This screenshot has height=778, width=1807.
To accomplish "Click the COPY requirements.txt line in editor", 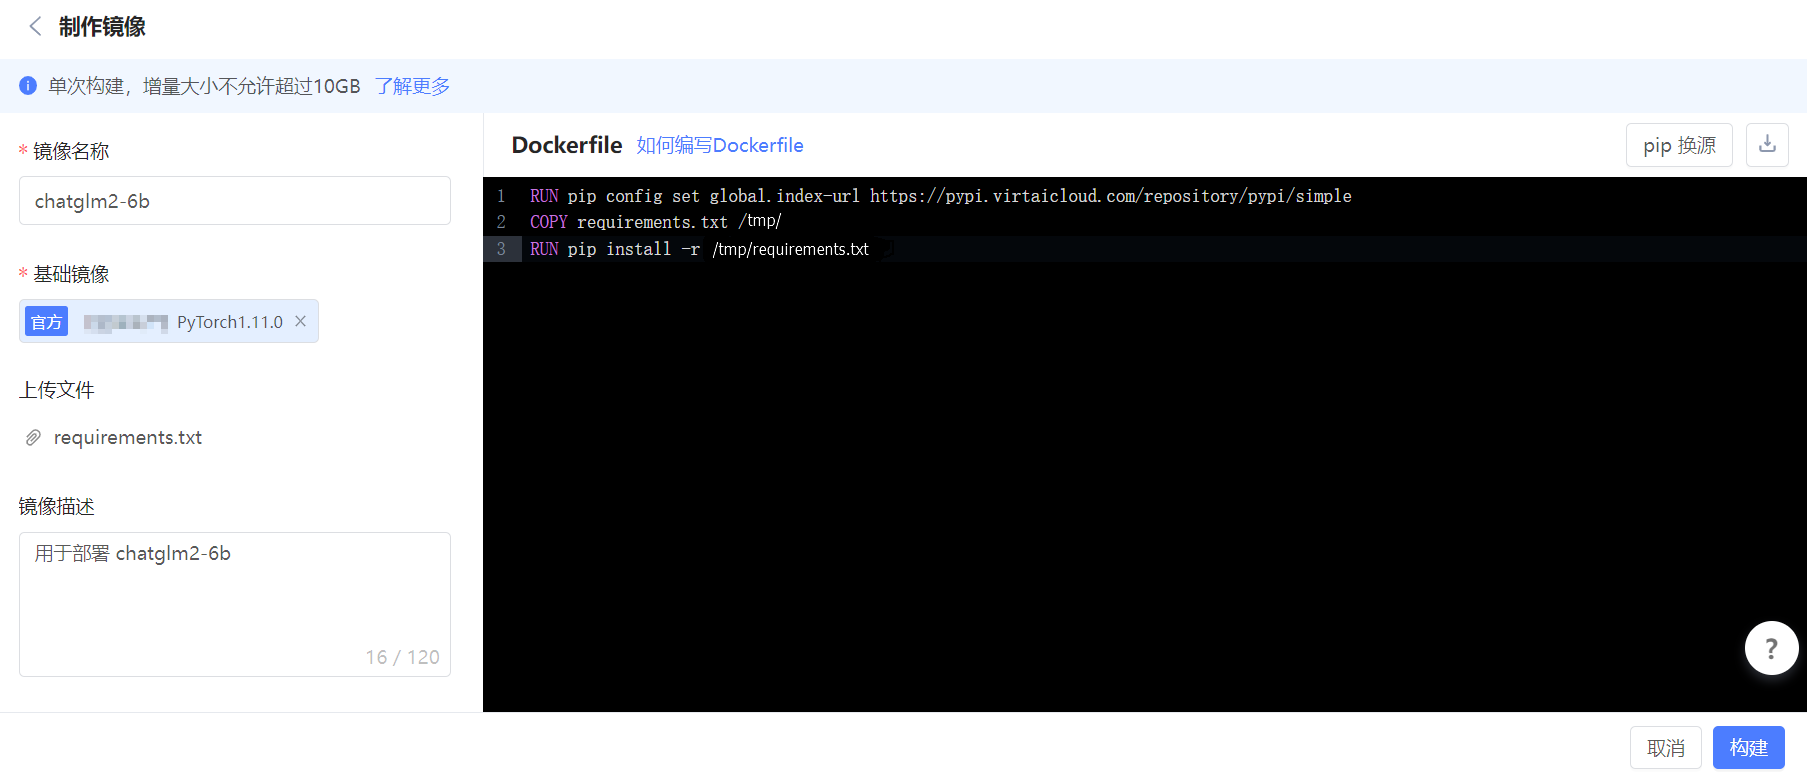I will (655, 222).
